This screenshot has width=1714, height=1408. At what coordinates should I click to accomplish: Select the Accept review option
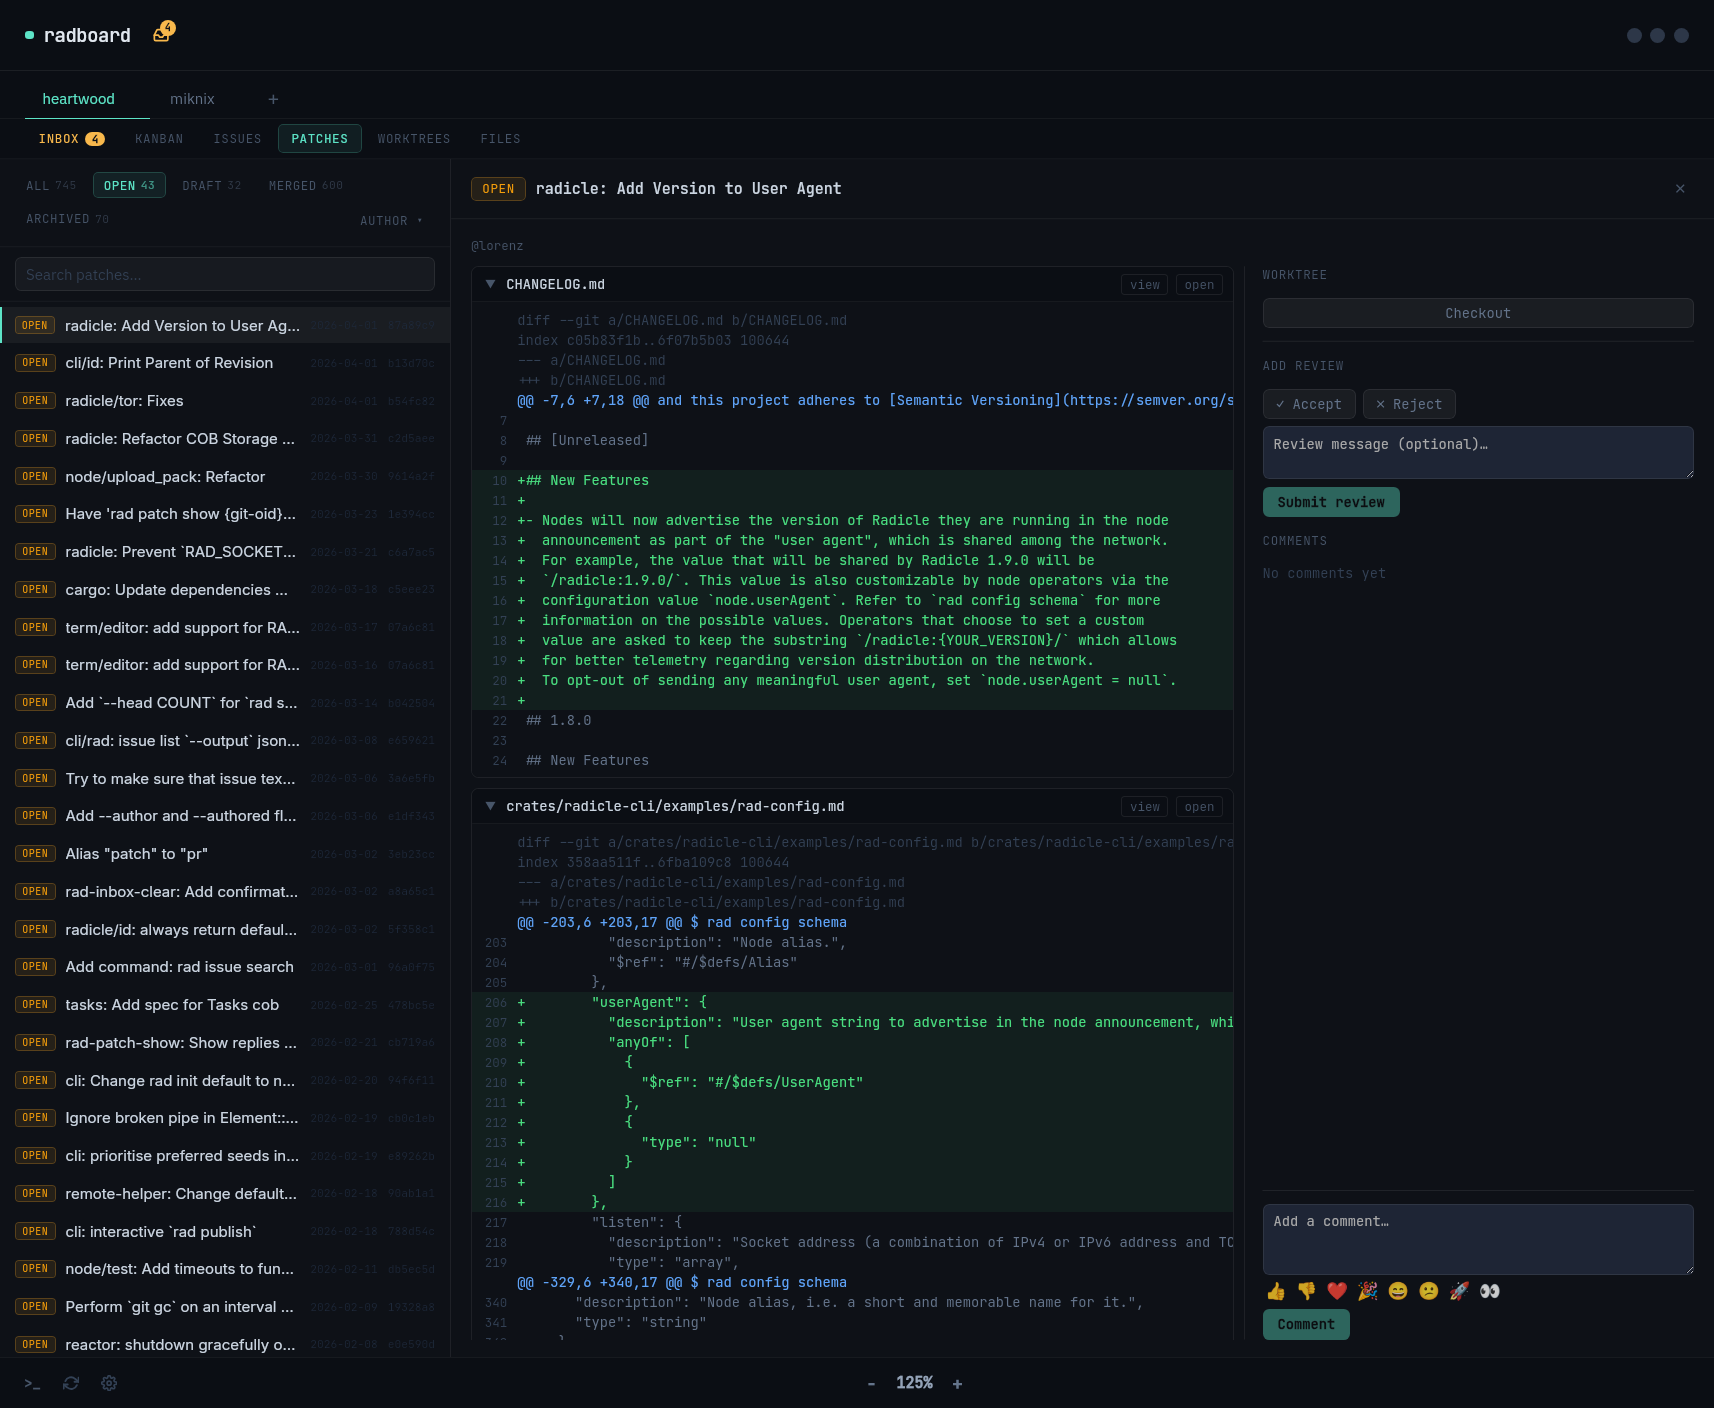(x=1309, y=404)
